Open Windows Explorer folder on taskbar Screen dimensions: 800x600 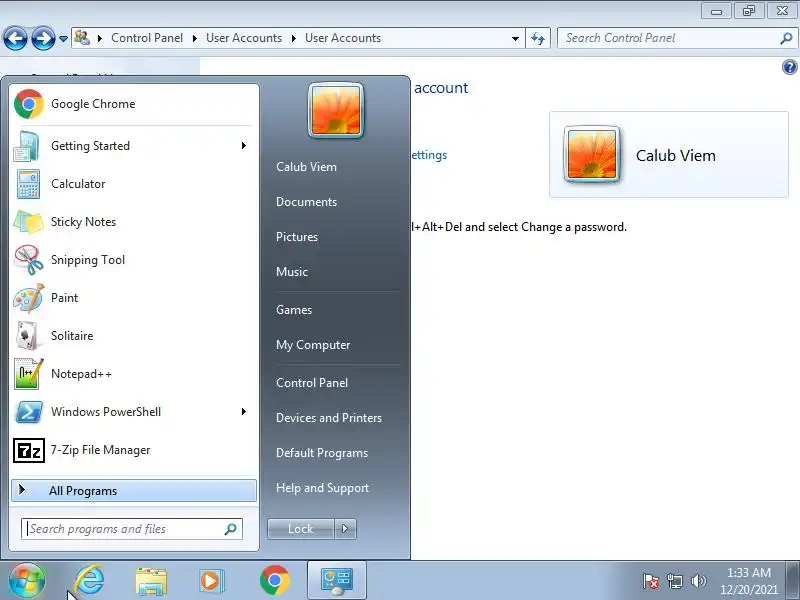[x=151, y=581]
